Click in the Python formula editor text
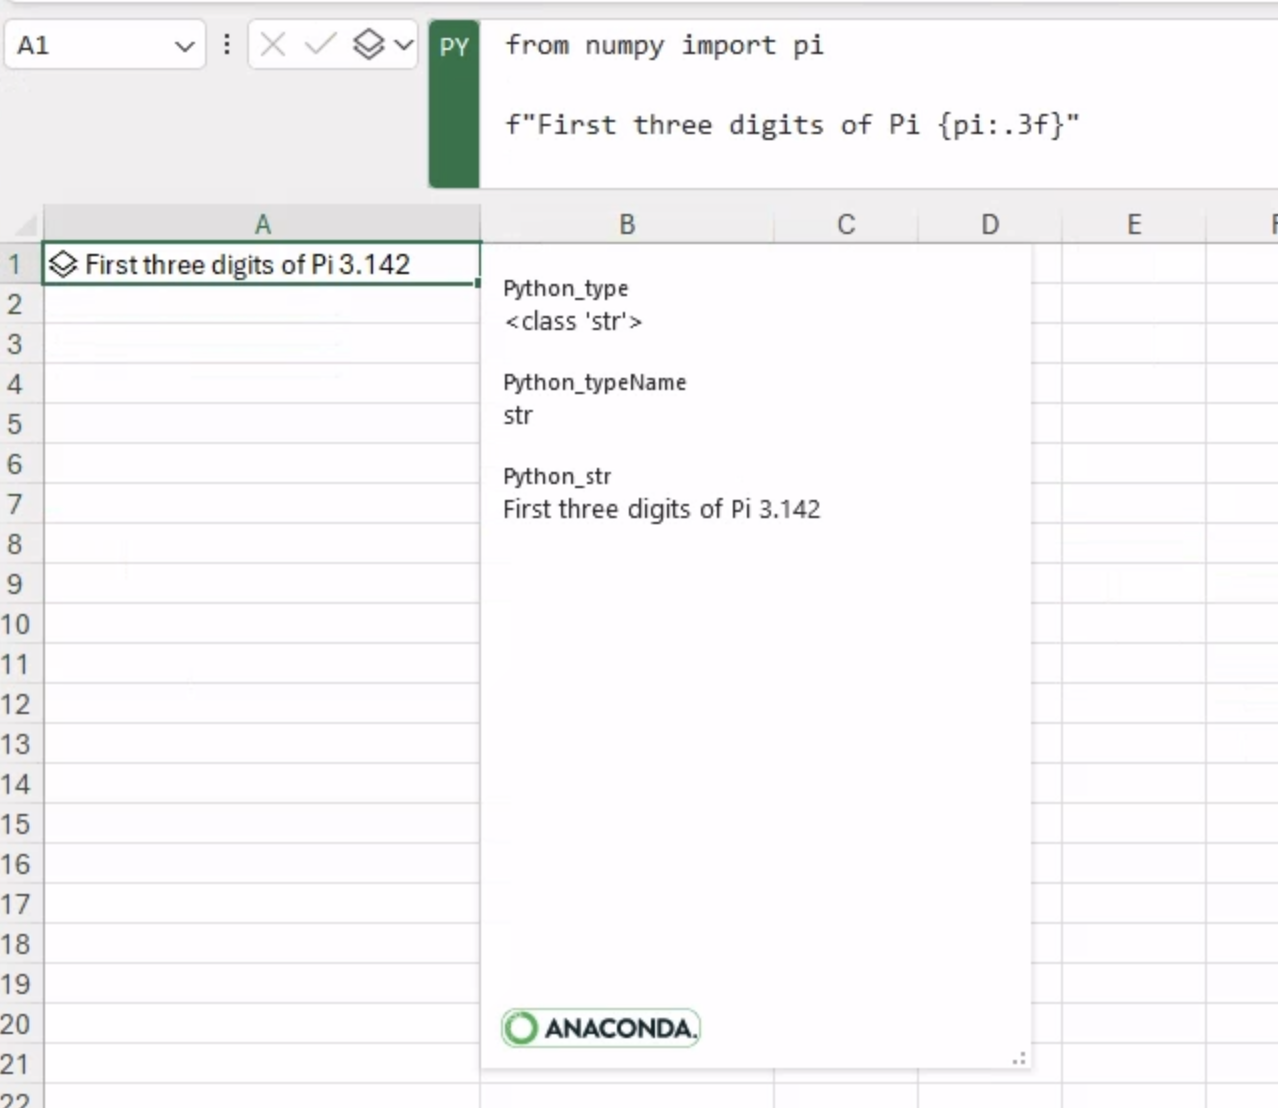 coord(790,125)
